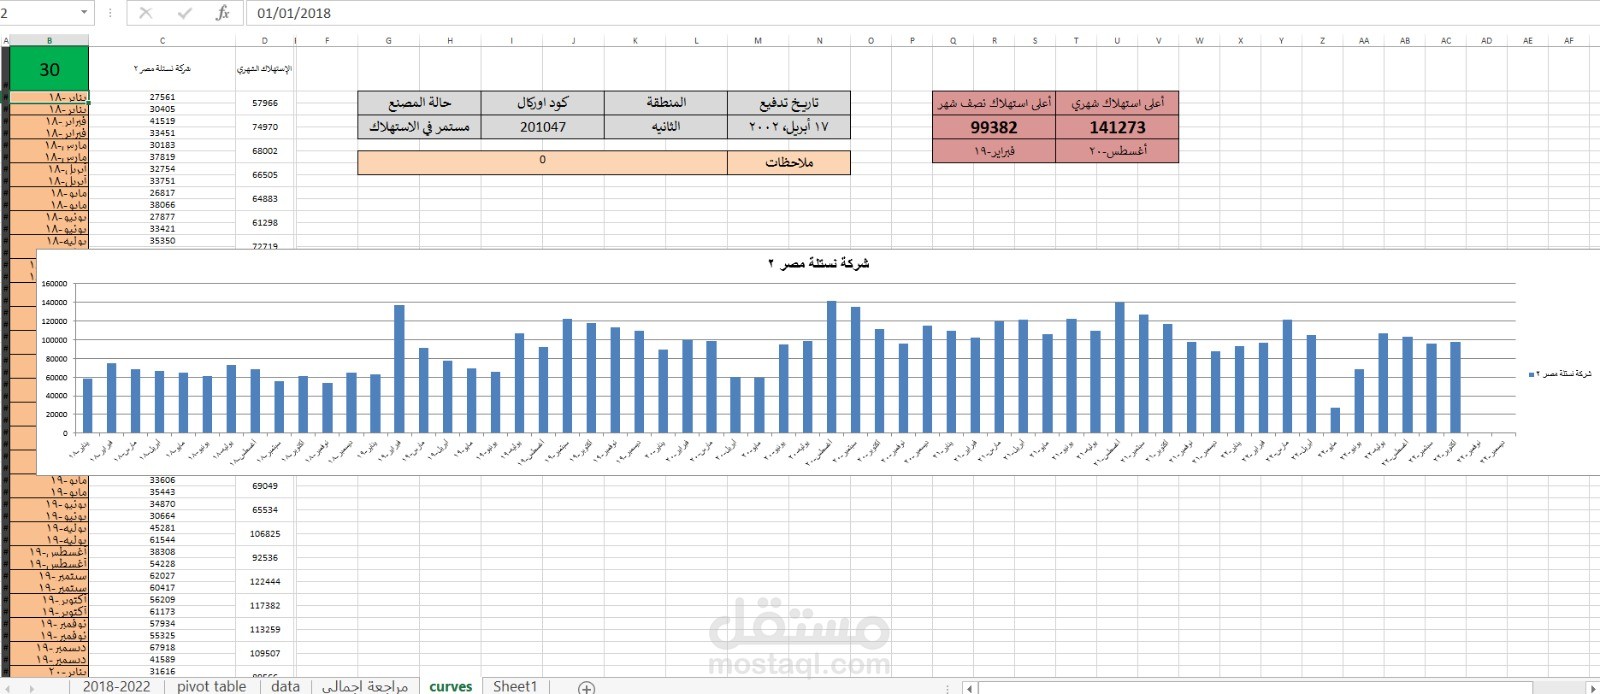Select the date cell ١٧ أبريل، ٢٠٠٢

pyautogui.click(x=789, y=127)
